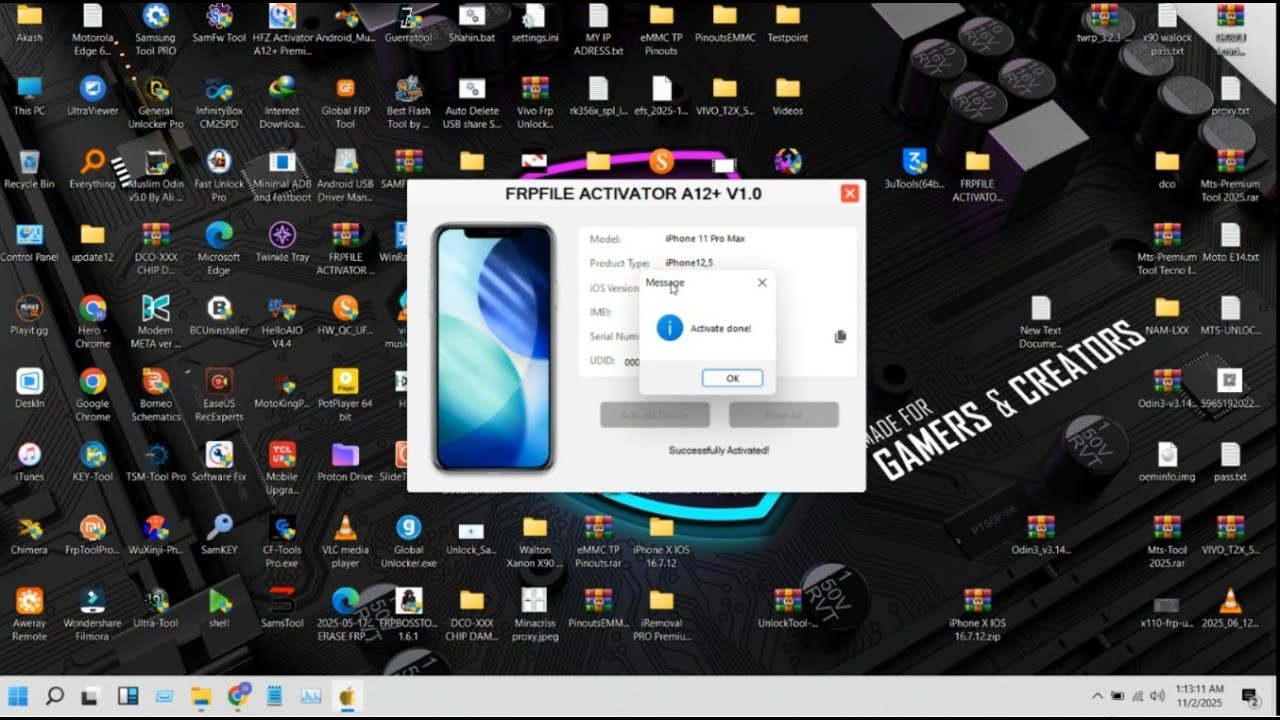The width and height of the screenshot is (1280, 720).
Task: Open the notification center in the system tray
Action: 1250,696
